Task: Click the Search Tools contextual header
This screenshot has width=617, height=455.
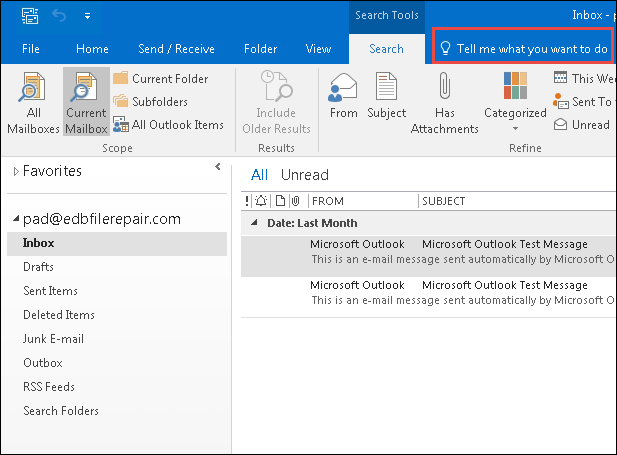Action: tap(386, 15)
